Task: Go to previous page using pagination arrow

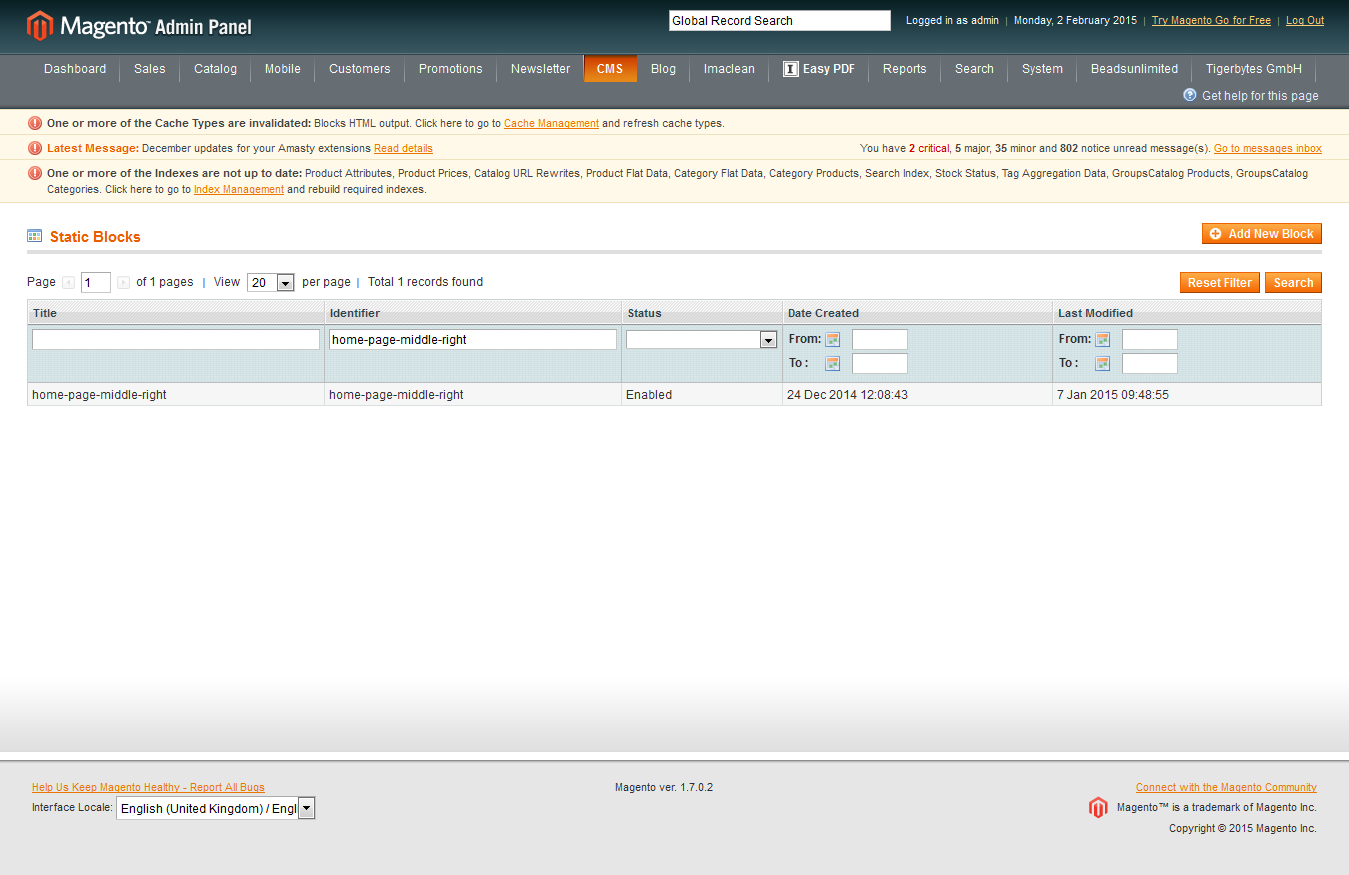Action: tap(68, 283)
